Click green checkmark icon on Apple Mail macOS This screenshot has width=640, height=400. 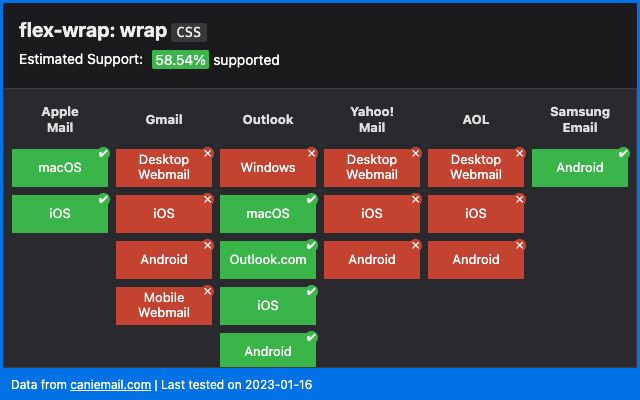[x=103, y=153]
